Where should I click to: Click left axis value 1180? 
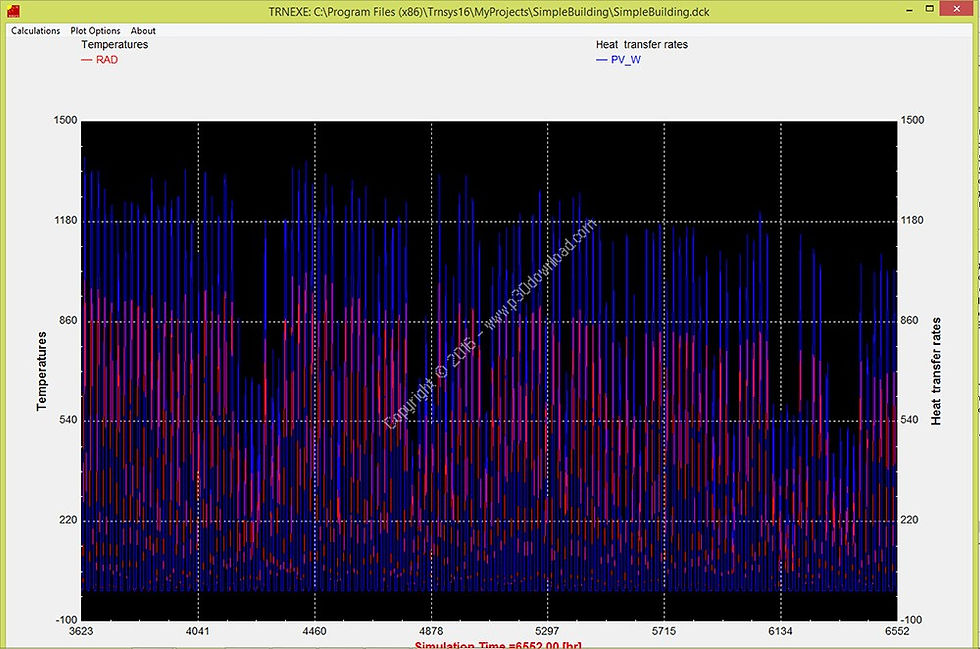coord(66,220)
